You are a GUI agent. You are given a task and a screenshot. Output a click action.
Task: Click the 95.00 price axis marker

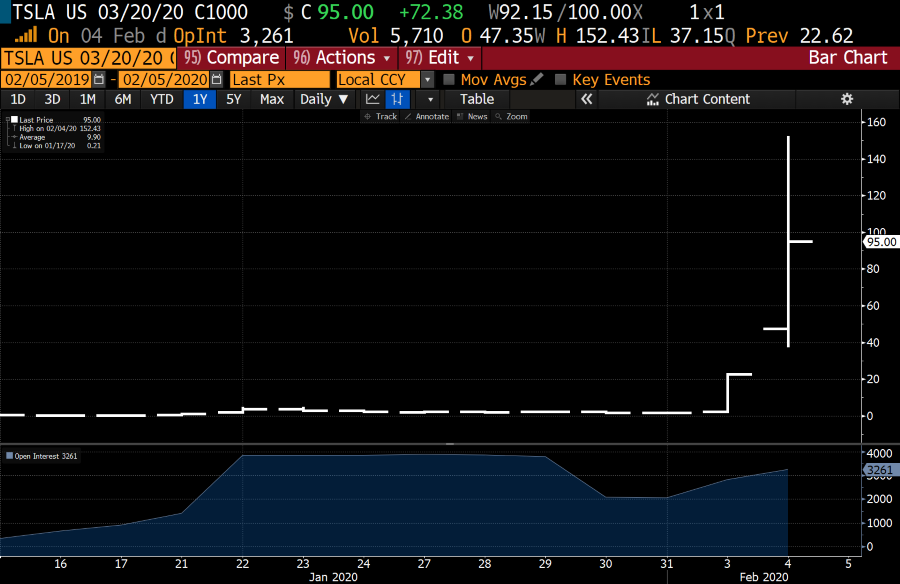pos(881,242)
